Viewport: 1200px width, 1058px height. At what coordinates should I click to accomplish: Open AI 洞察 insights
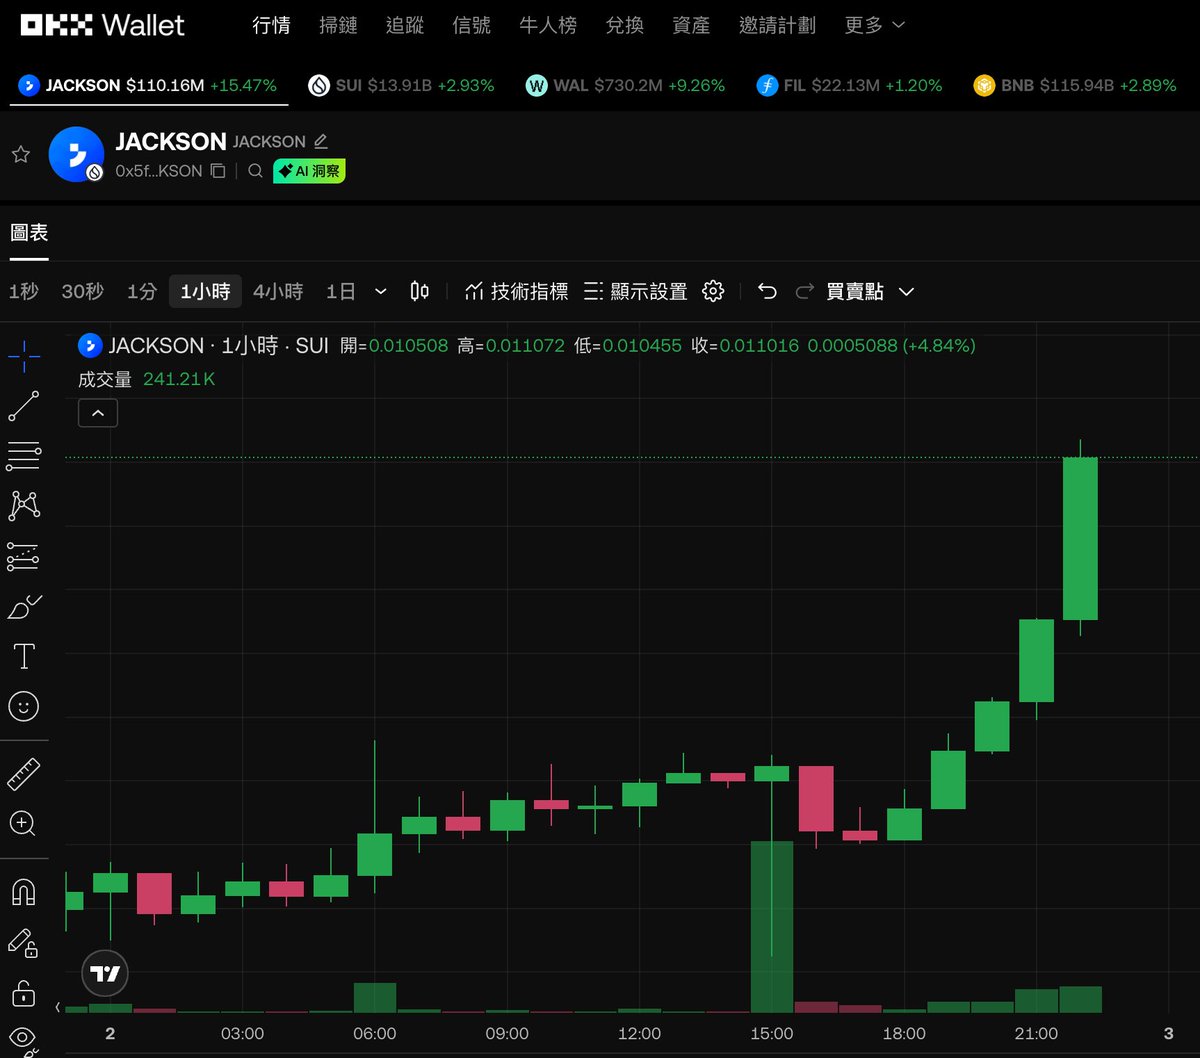(309, 171)
